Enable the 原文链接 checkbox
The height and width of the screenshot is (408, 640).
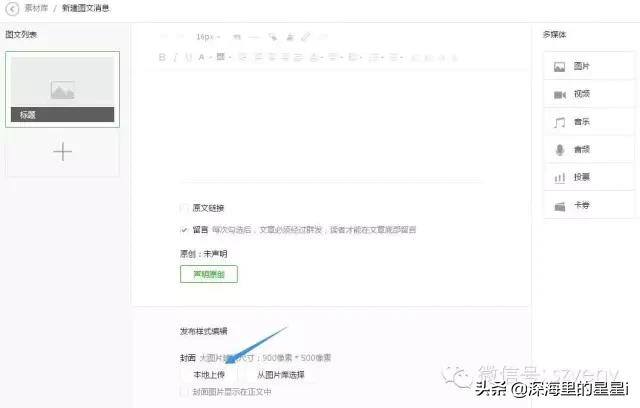coord(184,208)
